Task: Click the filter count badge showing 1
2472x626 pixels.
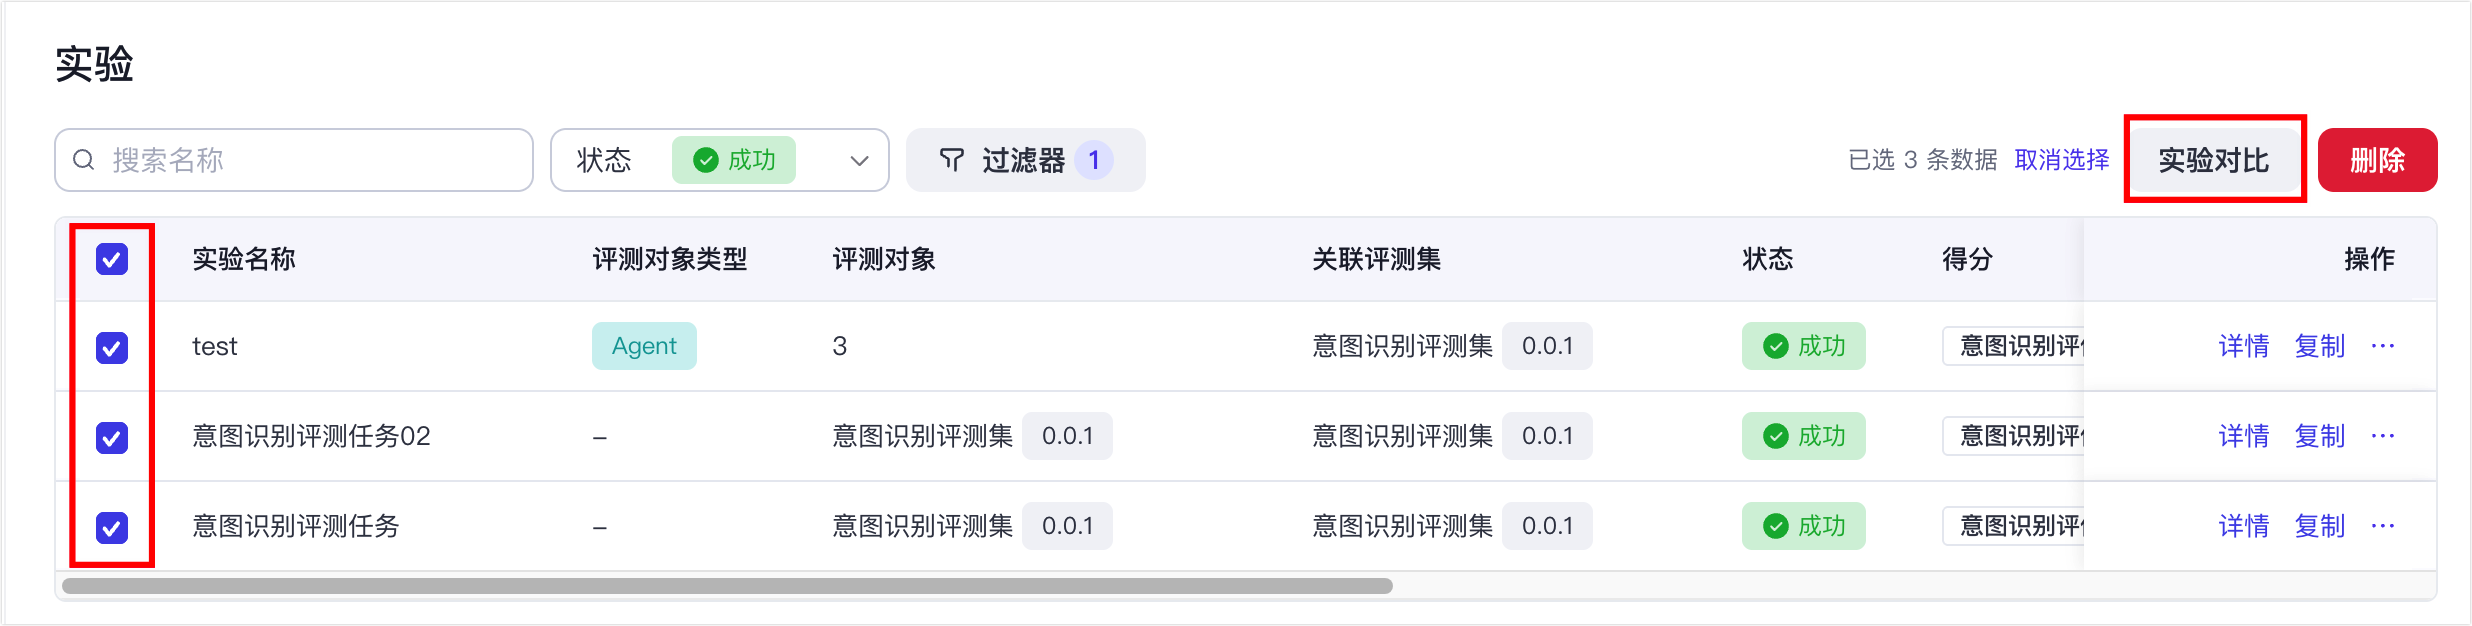Action: click(1094, 160)
